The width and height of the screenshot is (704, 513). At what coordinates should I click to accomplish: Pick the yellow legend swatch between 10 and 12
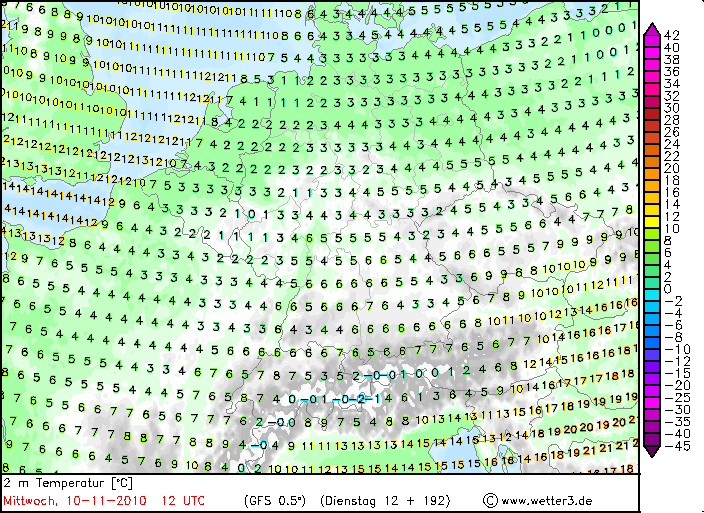652,222
